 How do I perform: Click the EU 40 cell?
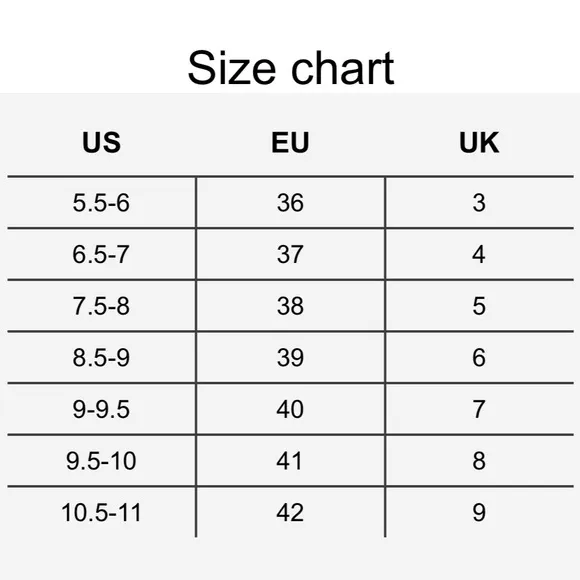point(290,409)
